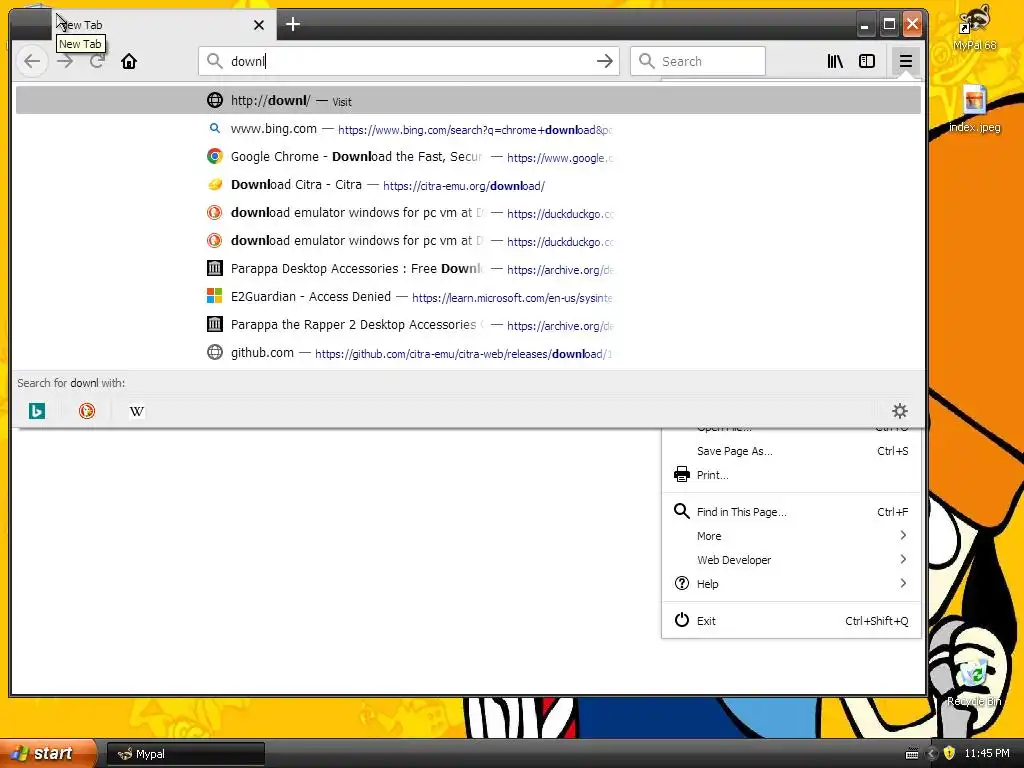Viewport: 1024px width, 768px height.
Task: Select Parappa Desktop Accessories Free Download suggestion
Action: [x=468, y=269]
